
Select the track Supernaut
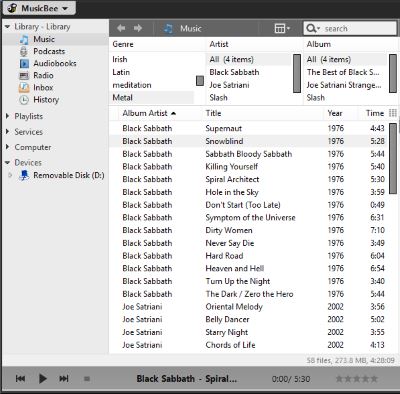pos(223,128)
